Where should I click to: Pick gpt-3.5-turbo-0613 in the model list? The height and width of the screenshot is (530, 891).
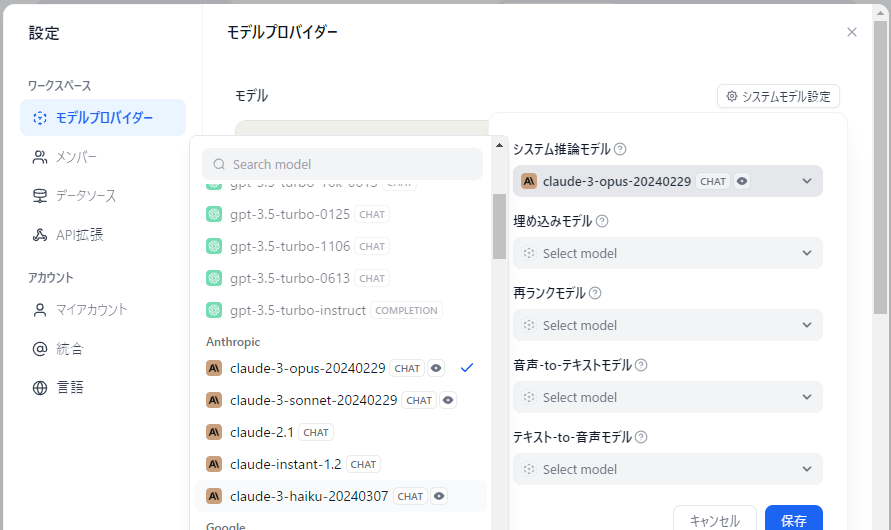click(340, 278)
